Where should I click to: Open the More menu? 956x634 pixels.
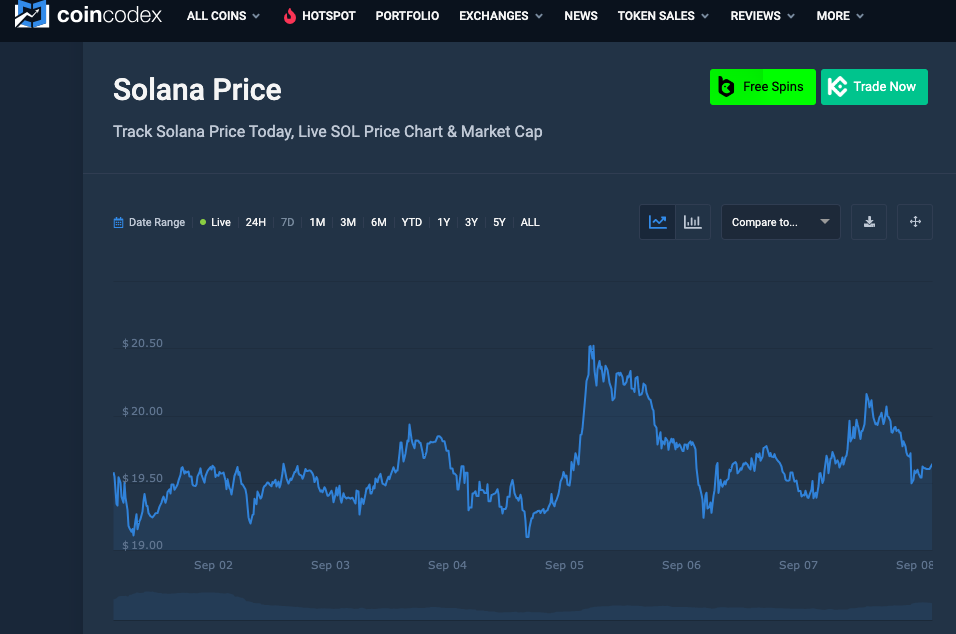tap(840, 16)
